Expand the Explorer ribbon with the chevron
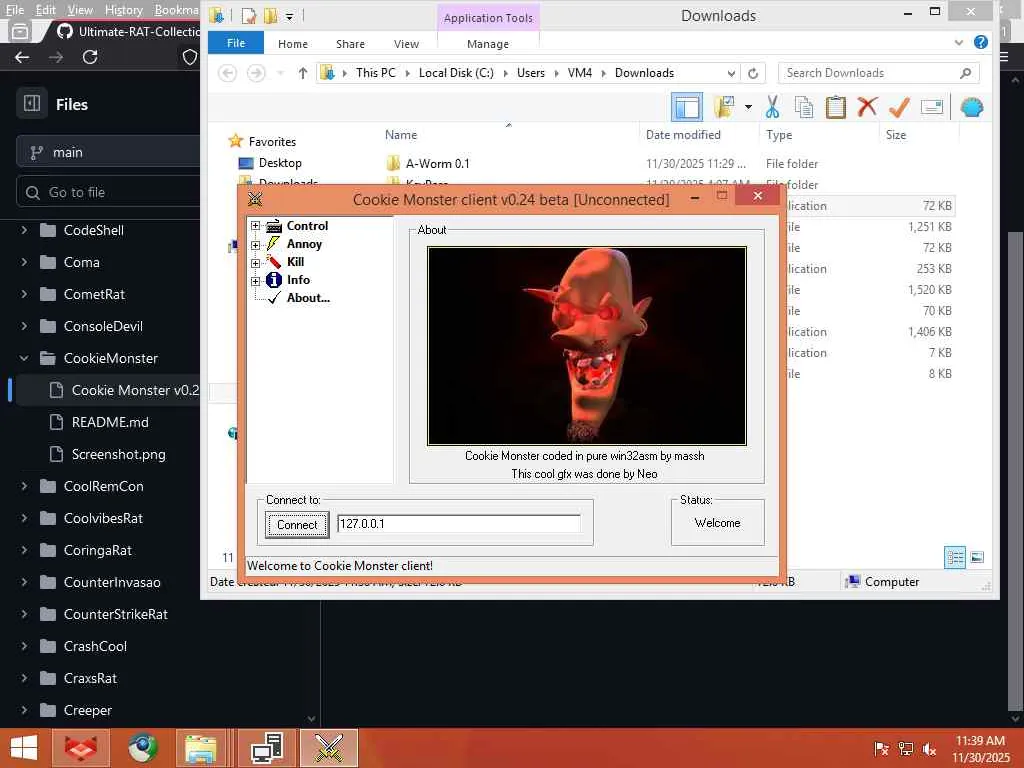This screenshot has height=768, width=1024. click(x=959, y=42)
